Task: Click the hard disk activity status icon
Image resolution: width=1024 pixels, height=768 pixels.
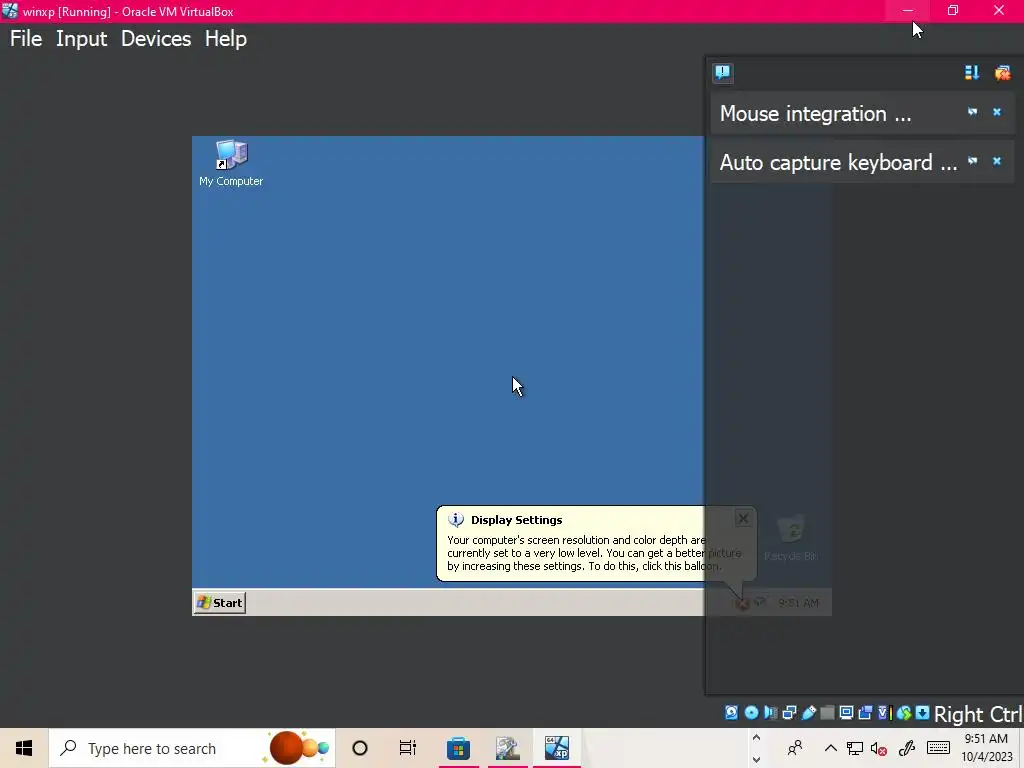Action: [731, 712]
